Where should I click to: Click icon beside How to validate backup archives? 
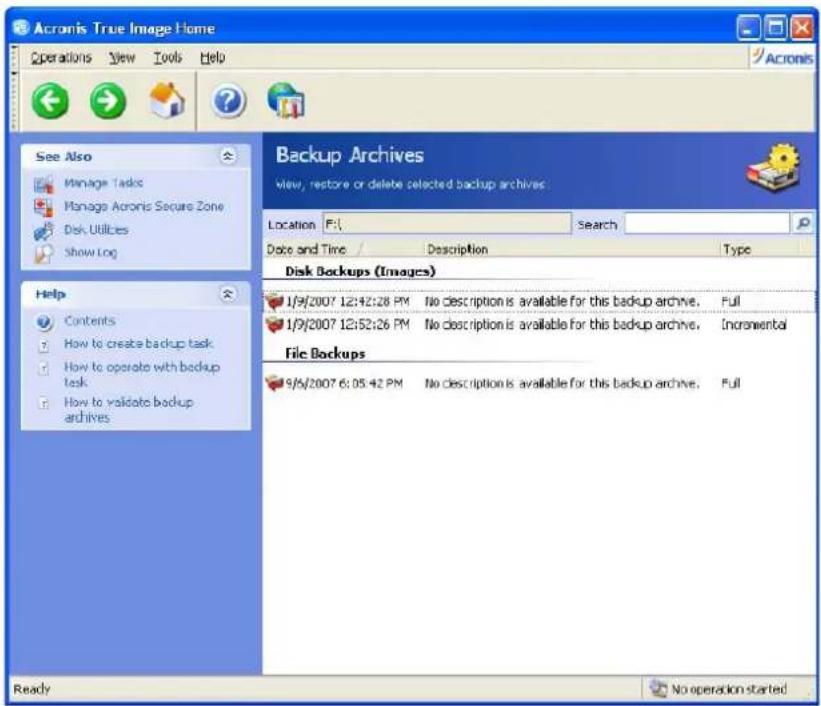tap(44, 403)
